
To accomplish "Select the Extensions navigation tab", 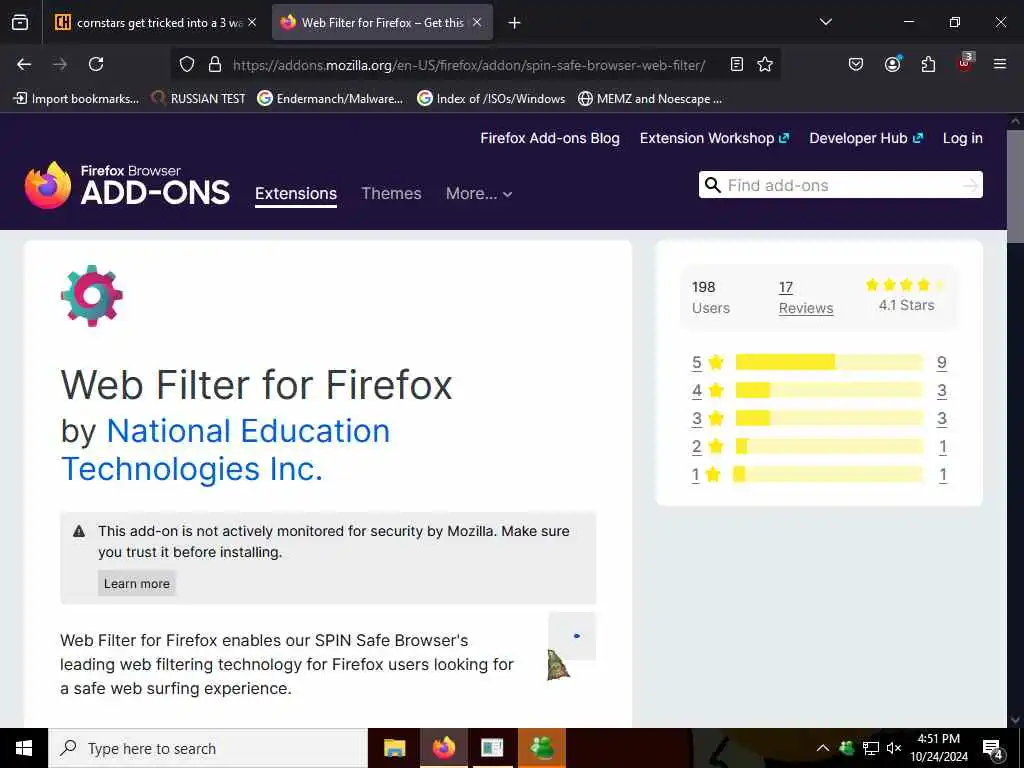I will point(296,194).
